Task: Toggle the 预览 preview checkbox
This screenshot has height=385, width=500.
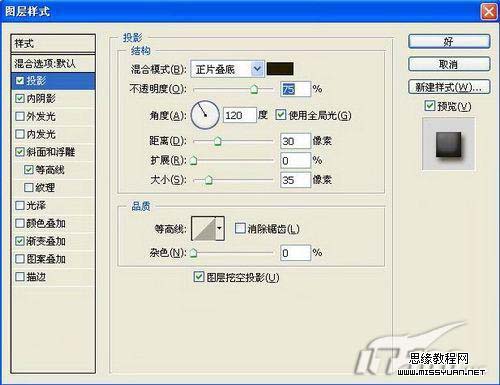Action: (430, 106)
